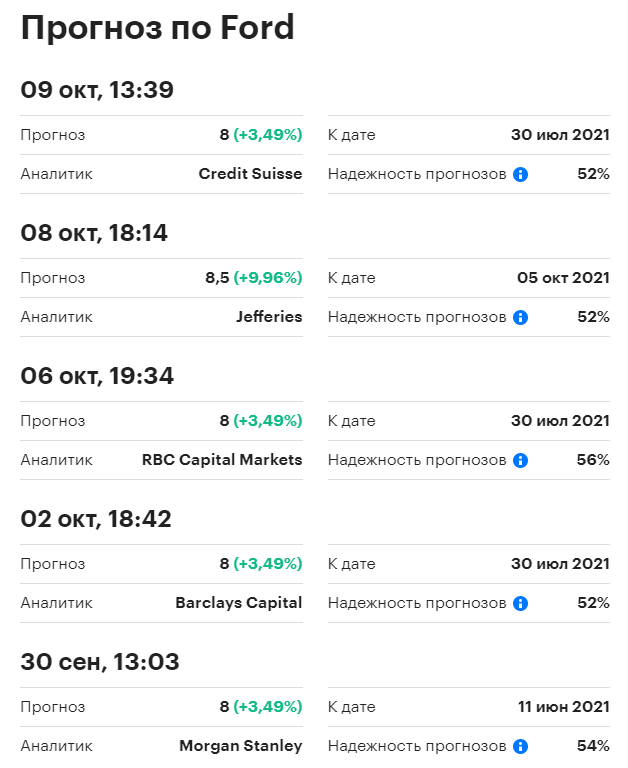Click info icon in Jefferies forecast
The width and height of the screenshot is (628, 768).
520,317
